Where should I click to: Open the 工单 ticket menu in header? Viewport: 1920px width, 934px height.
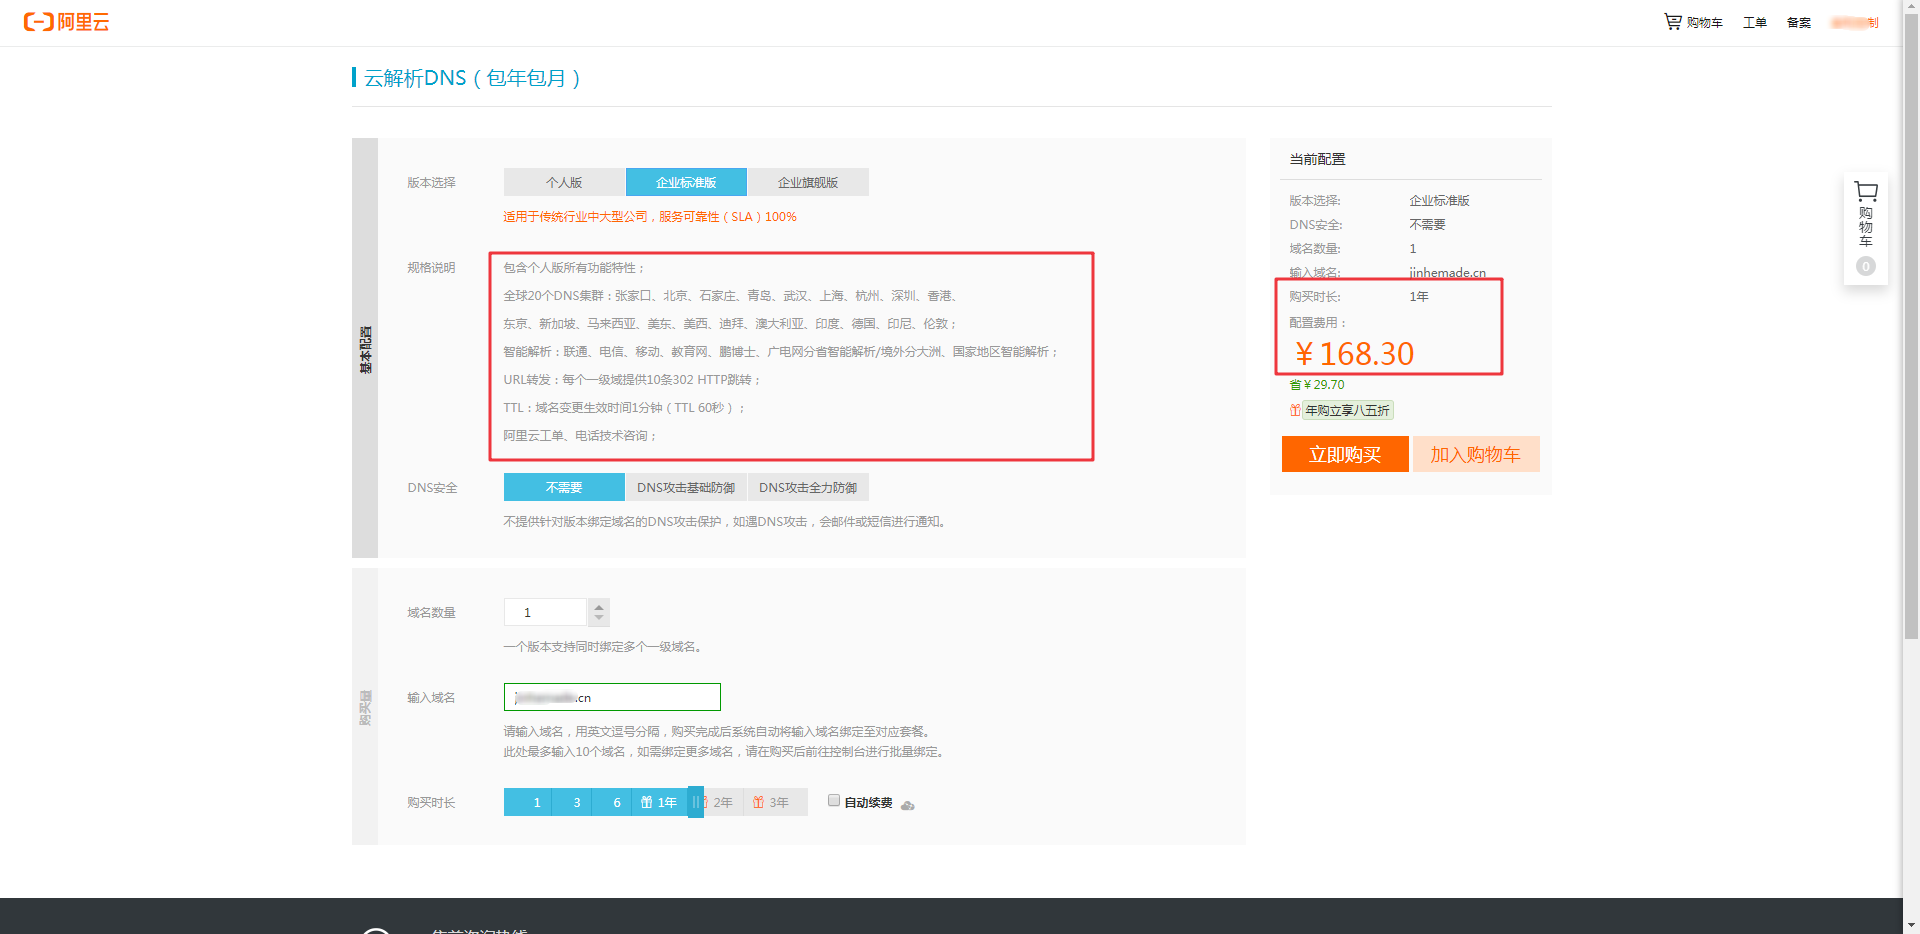(1755, 23)
